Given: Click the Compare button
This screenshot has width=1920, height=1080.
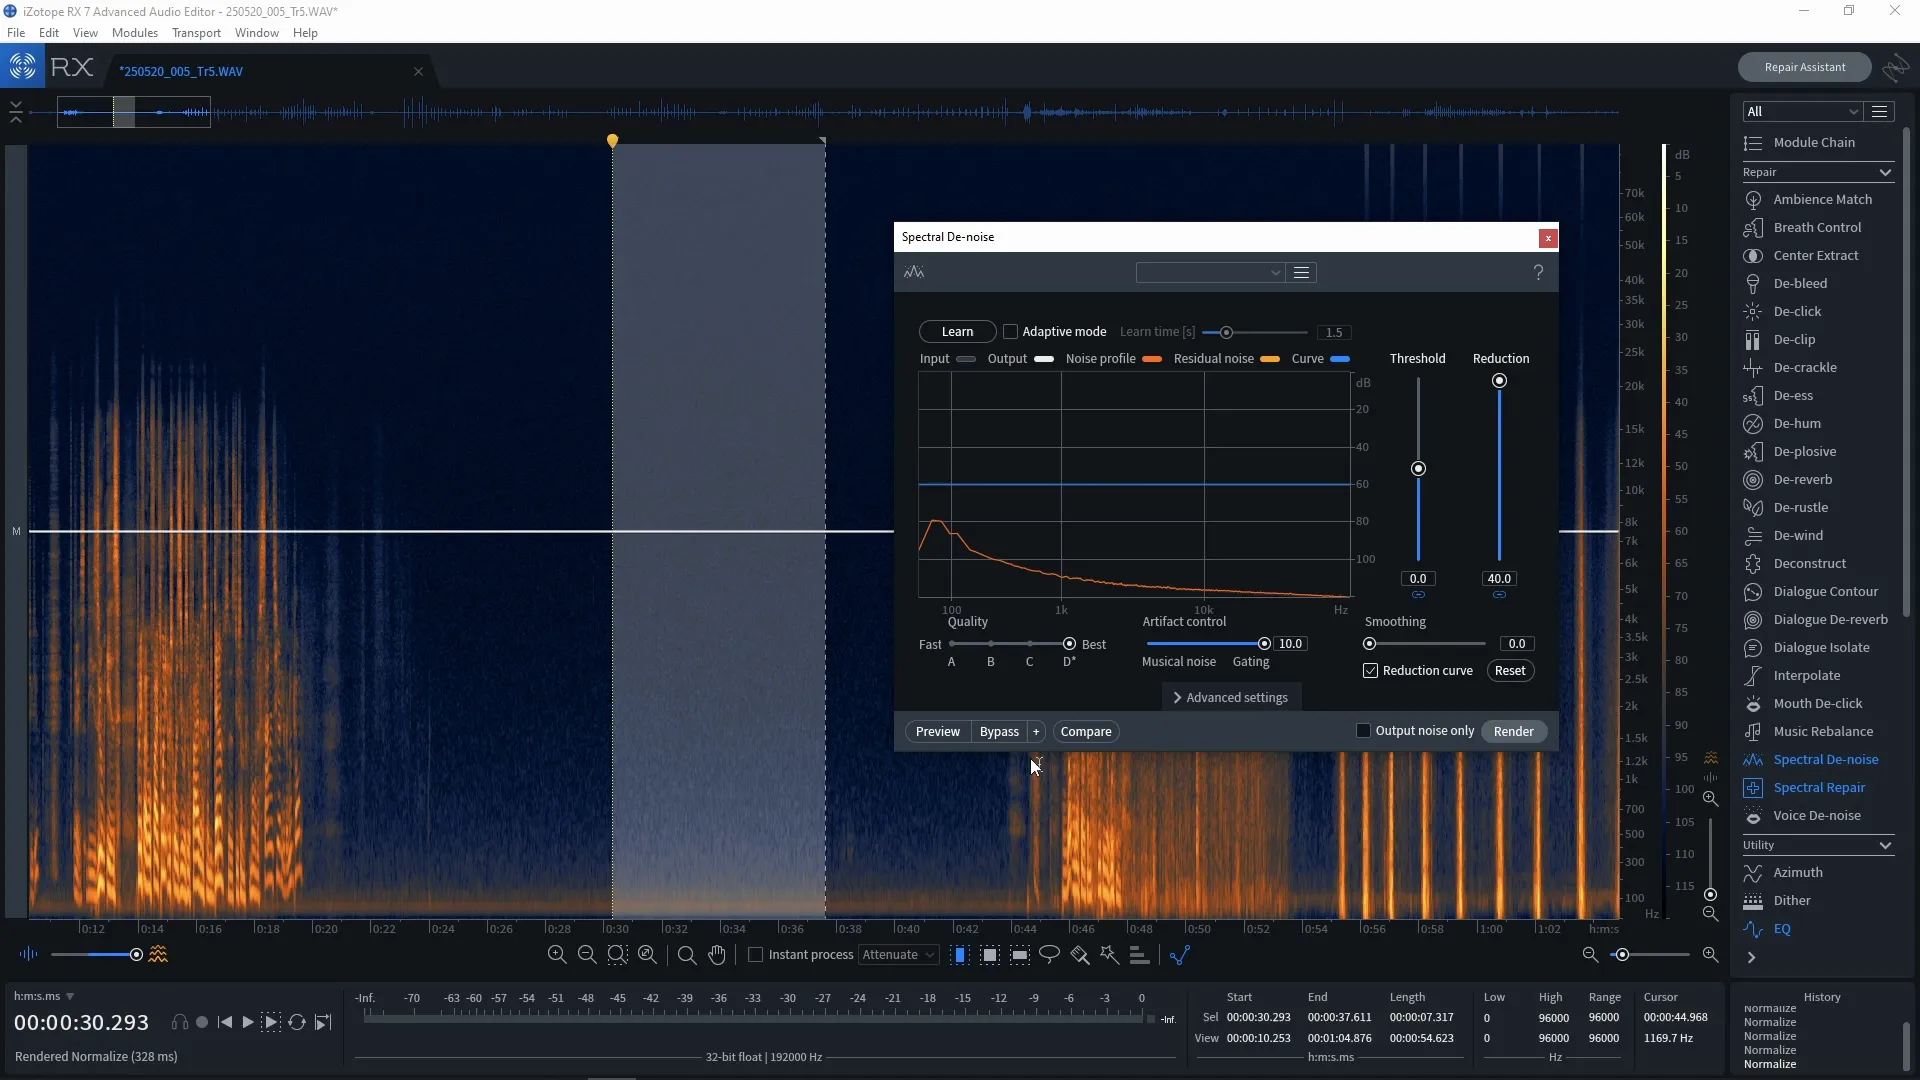Looking at the screenshot, I should point(1086,732).
